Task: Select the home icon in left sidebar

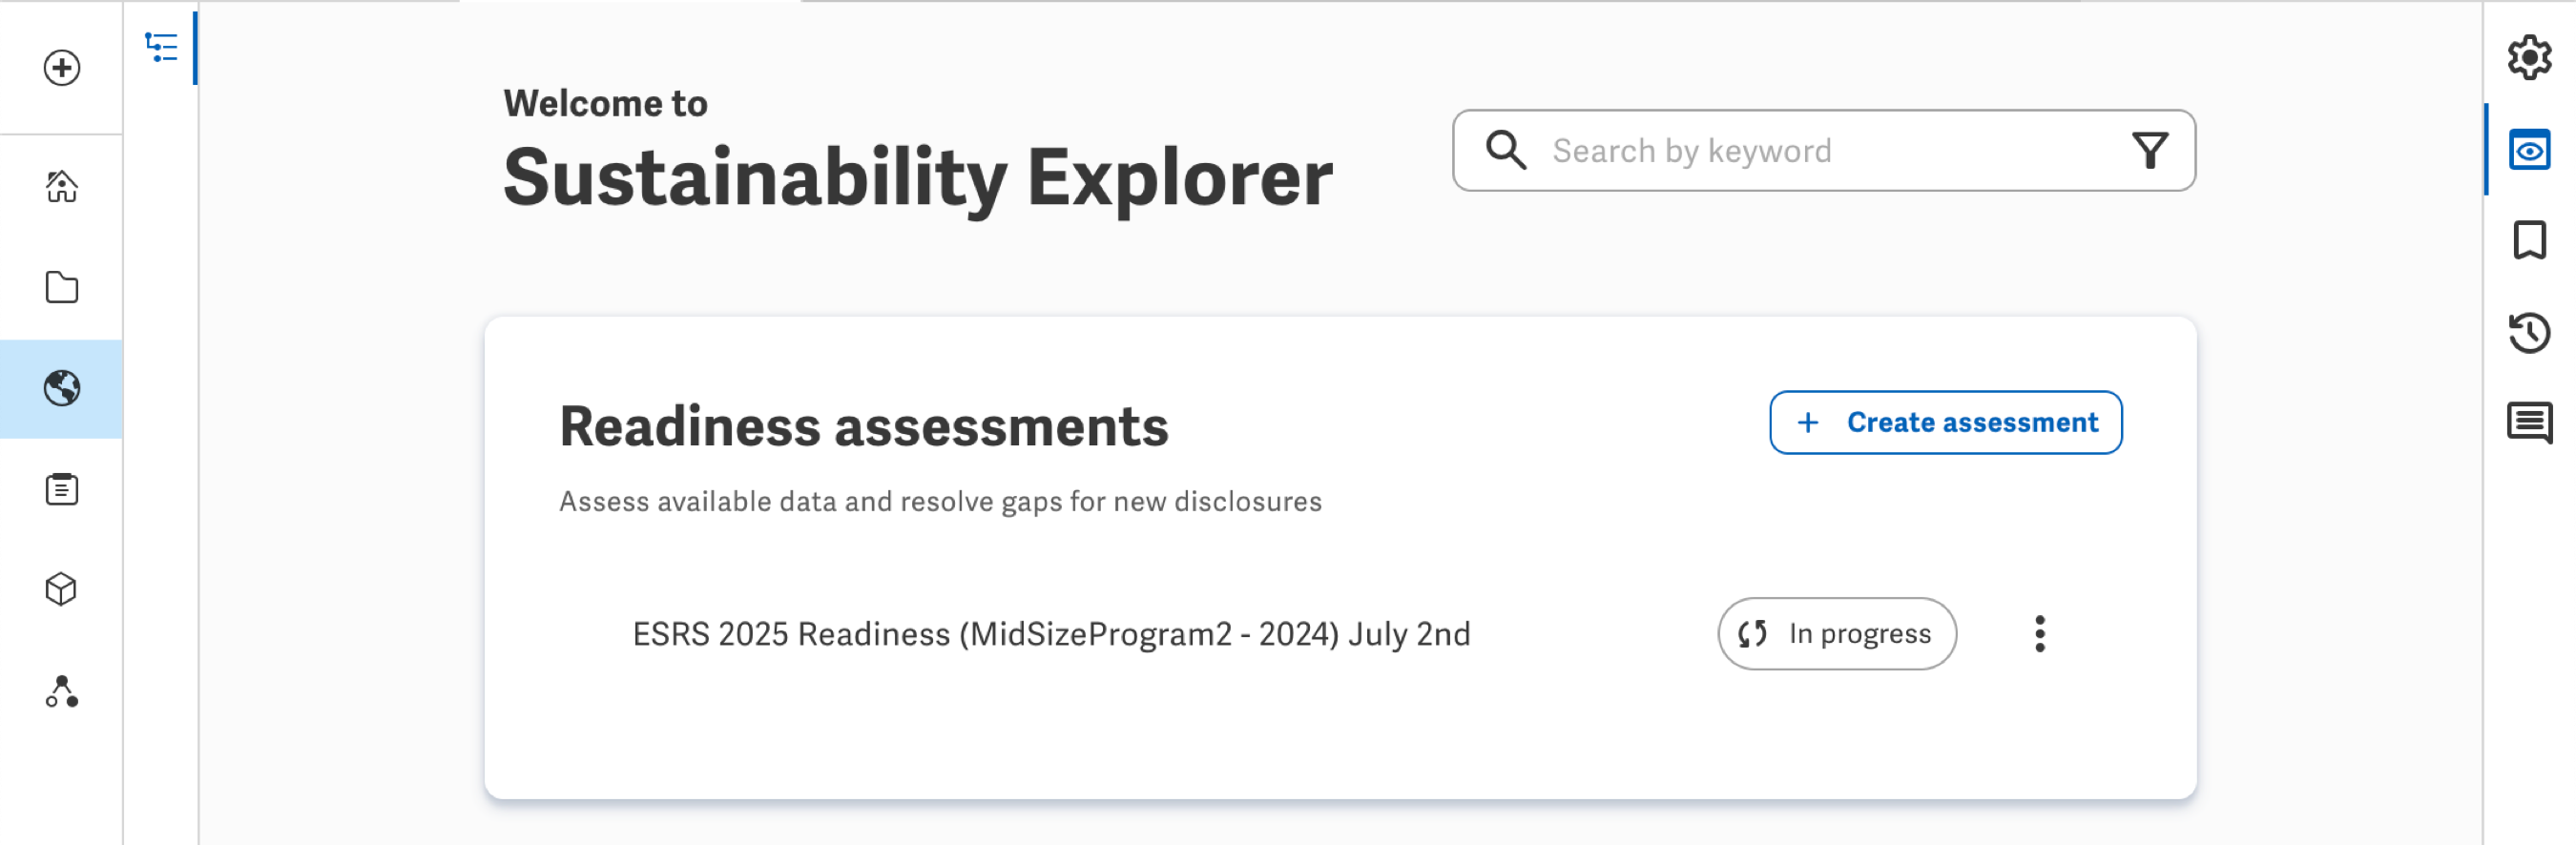Action: (62, 187)
